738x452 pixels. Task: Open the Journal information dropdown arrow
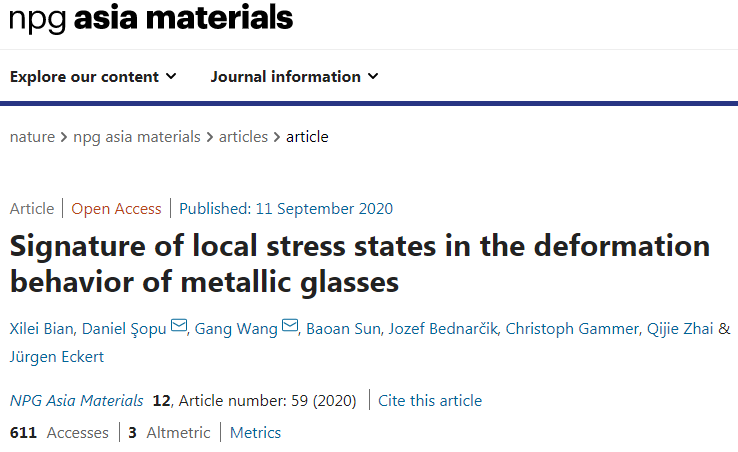click(373, 77)
